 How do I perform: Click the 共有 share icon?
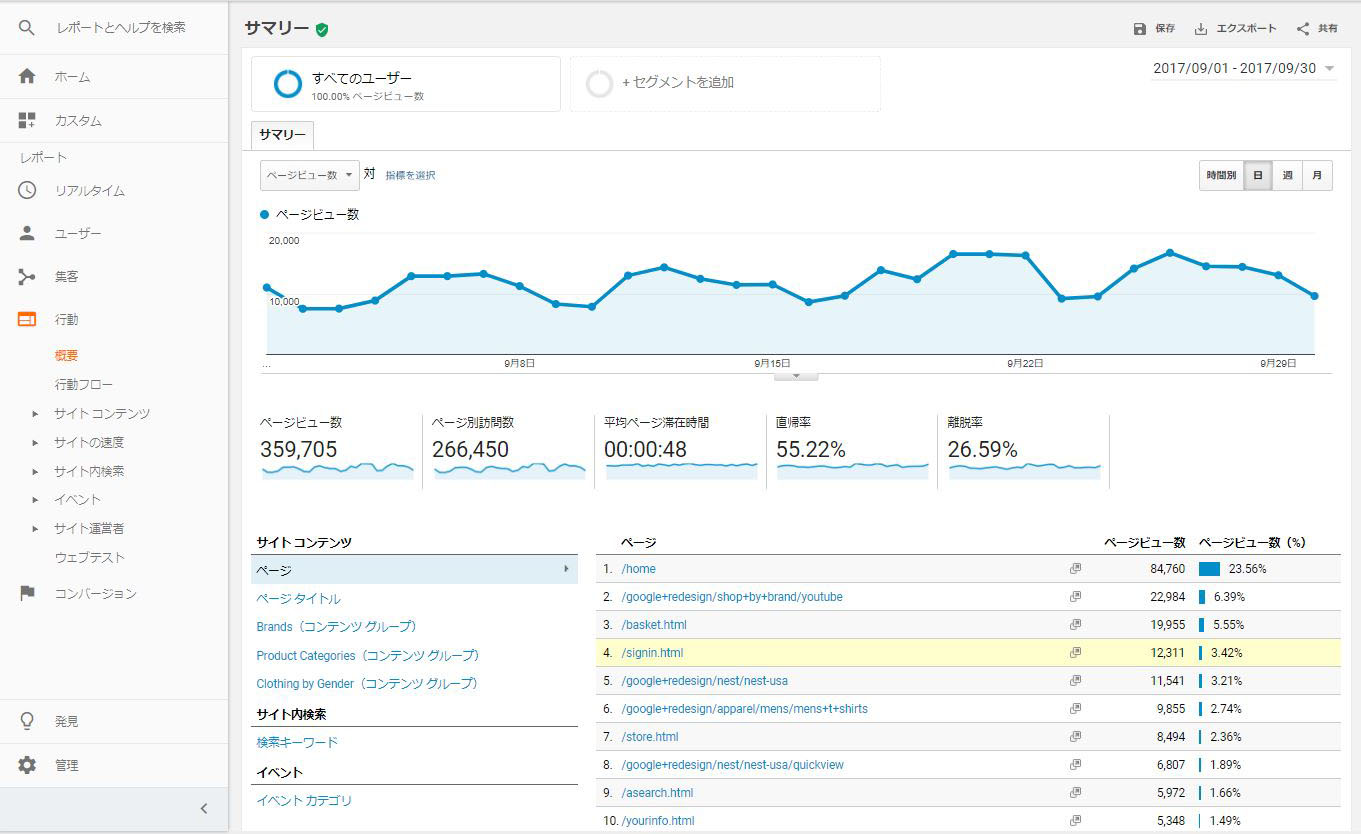1303,29
